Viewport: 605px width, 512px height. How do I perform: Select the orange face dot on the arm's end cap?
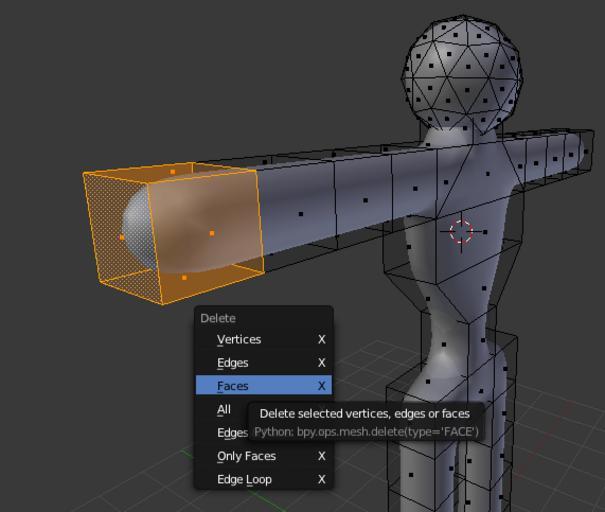click(122, 237)
